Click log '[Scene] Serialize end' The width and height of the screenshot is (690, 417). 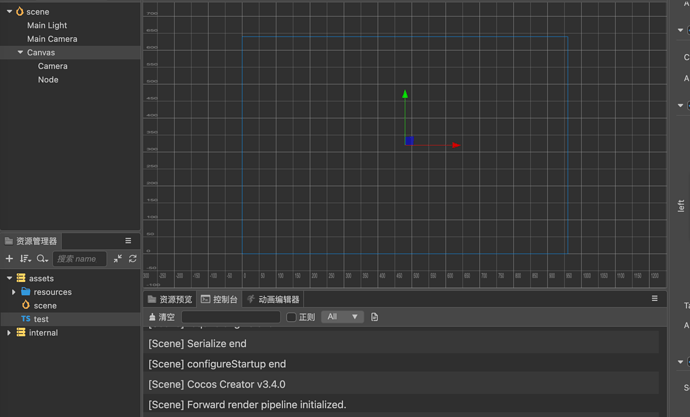pos(401,344)
